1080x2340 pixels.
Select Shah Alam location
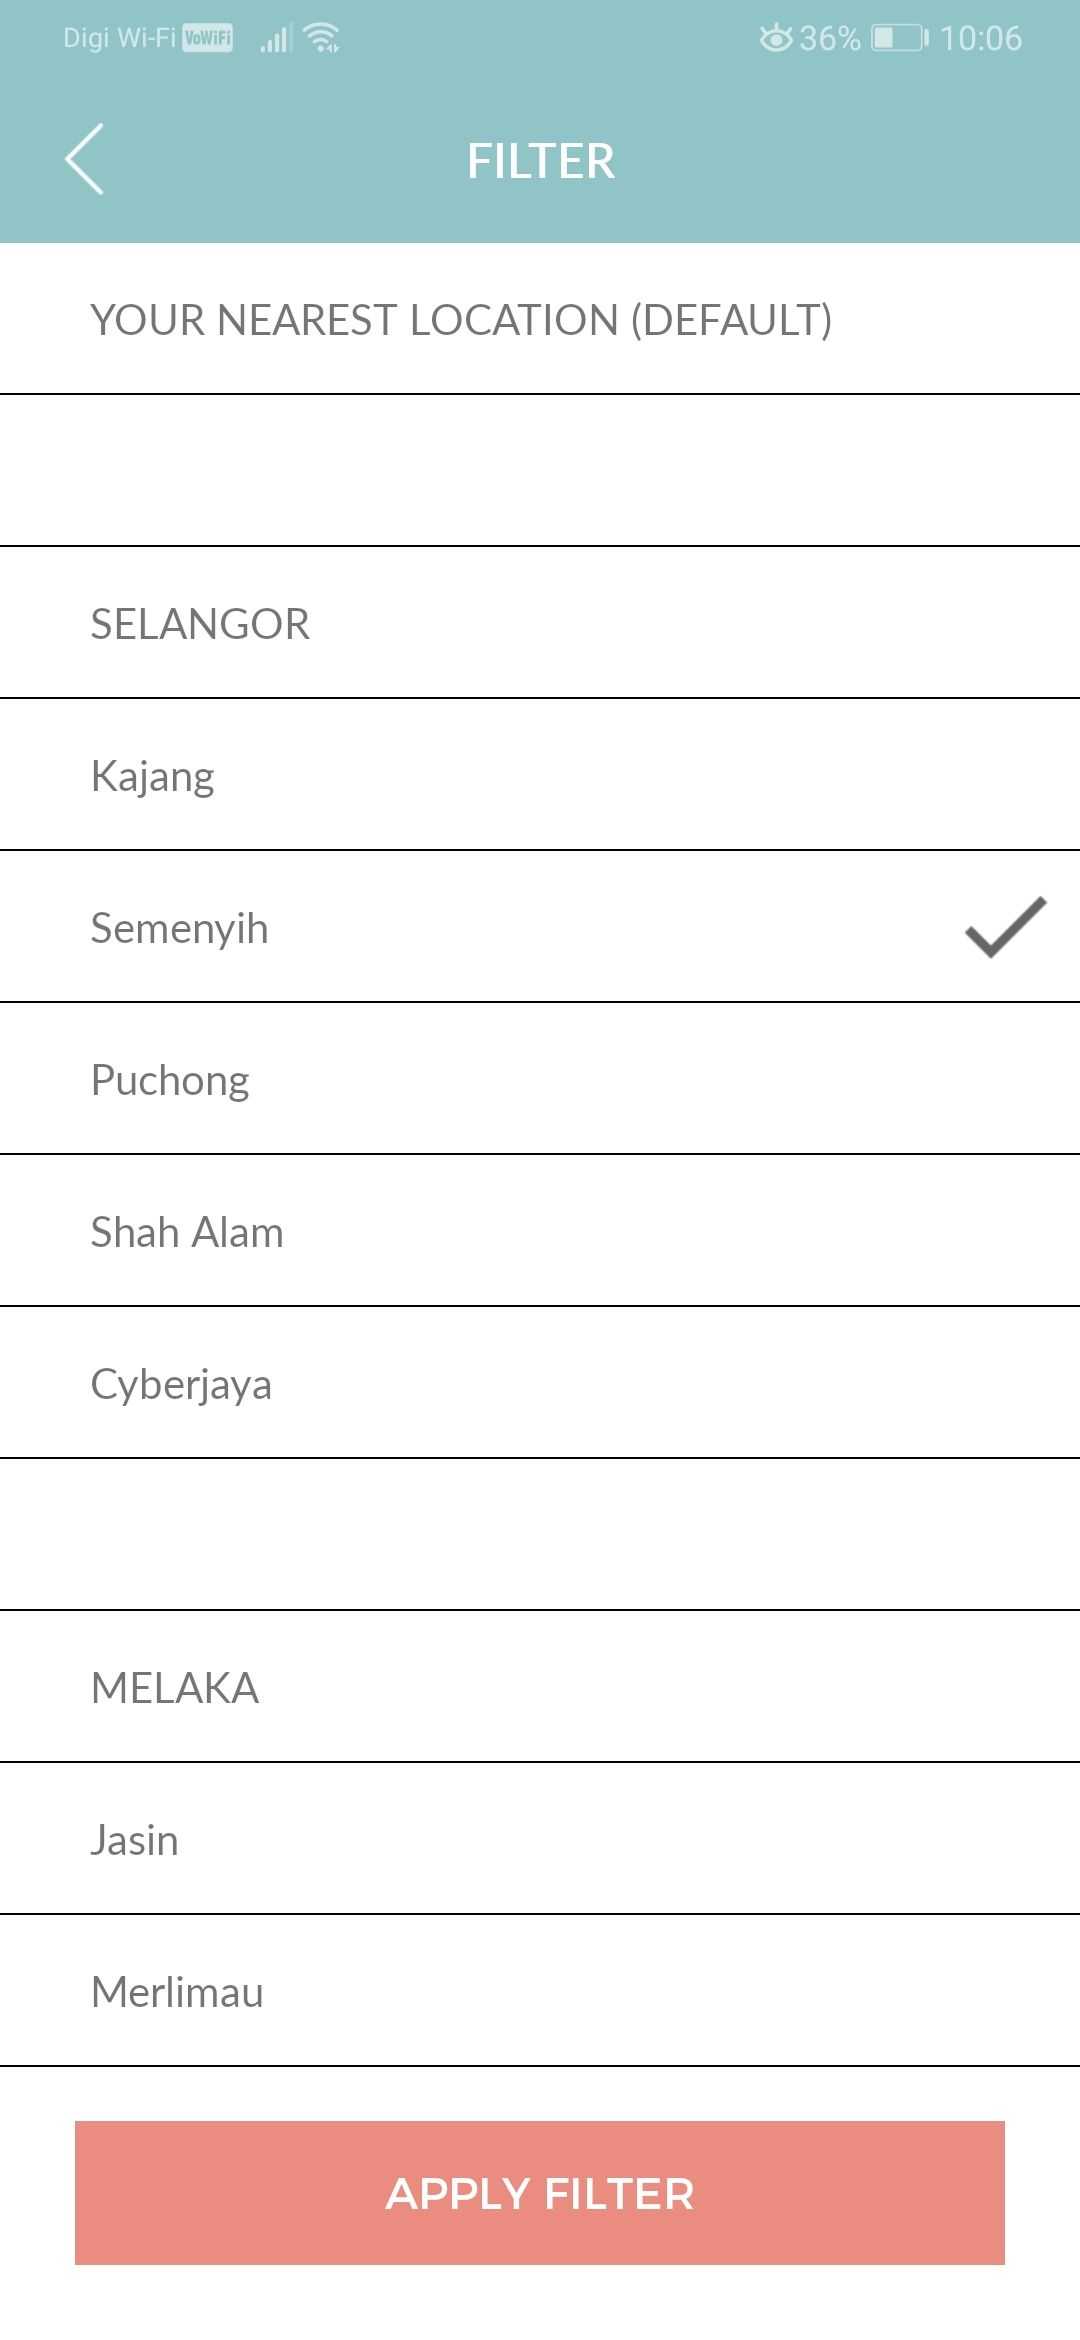[187, 1232]
